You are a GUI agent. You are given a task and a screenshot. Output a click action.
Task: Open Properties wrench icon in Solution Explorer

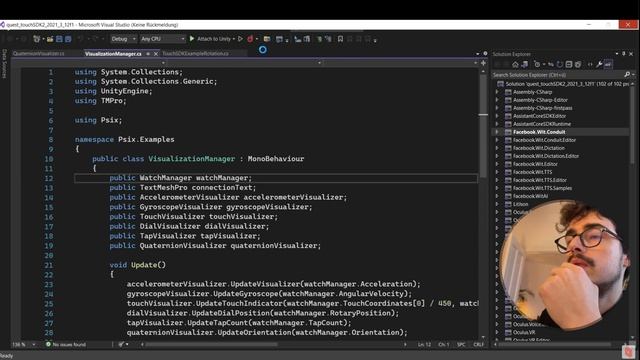[x=599, y=64]
